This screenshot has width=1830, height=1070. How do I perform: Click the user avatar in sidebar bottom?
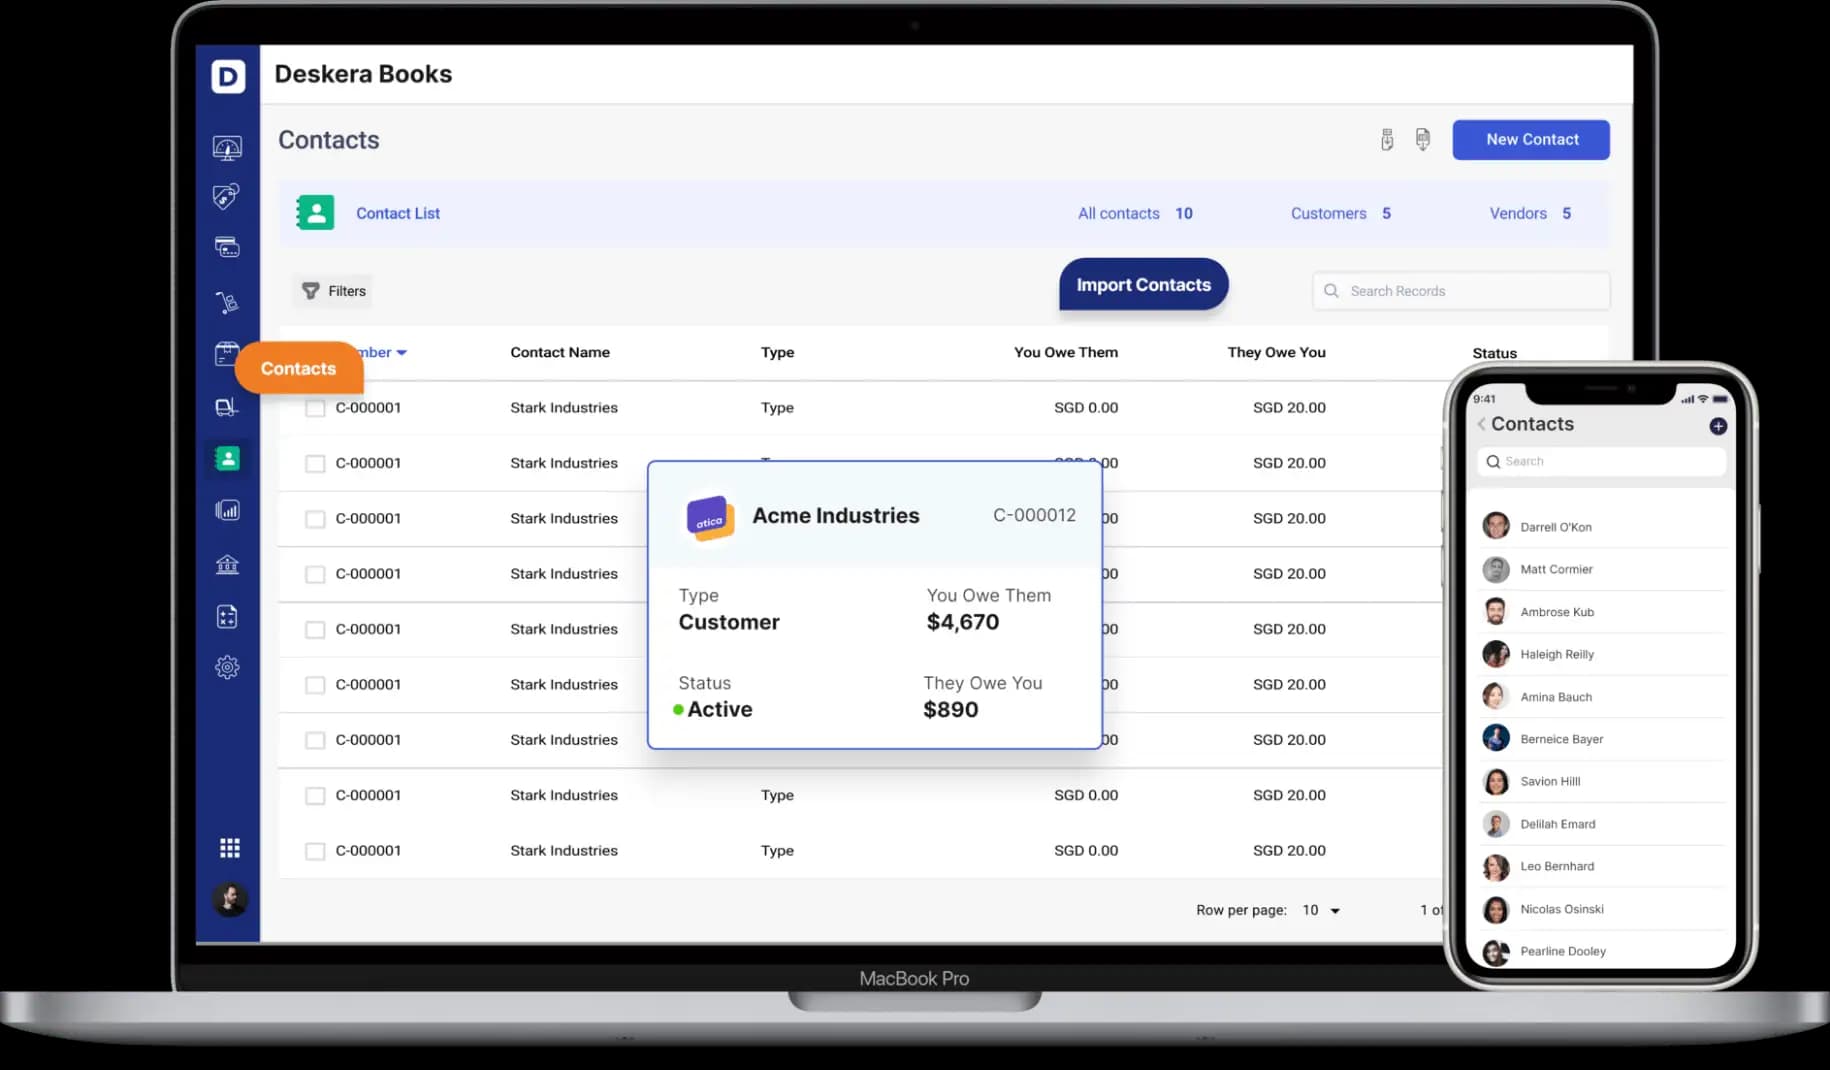229,899
